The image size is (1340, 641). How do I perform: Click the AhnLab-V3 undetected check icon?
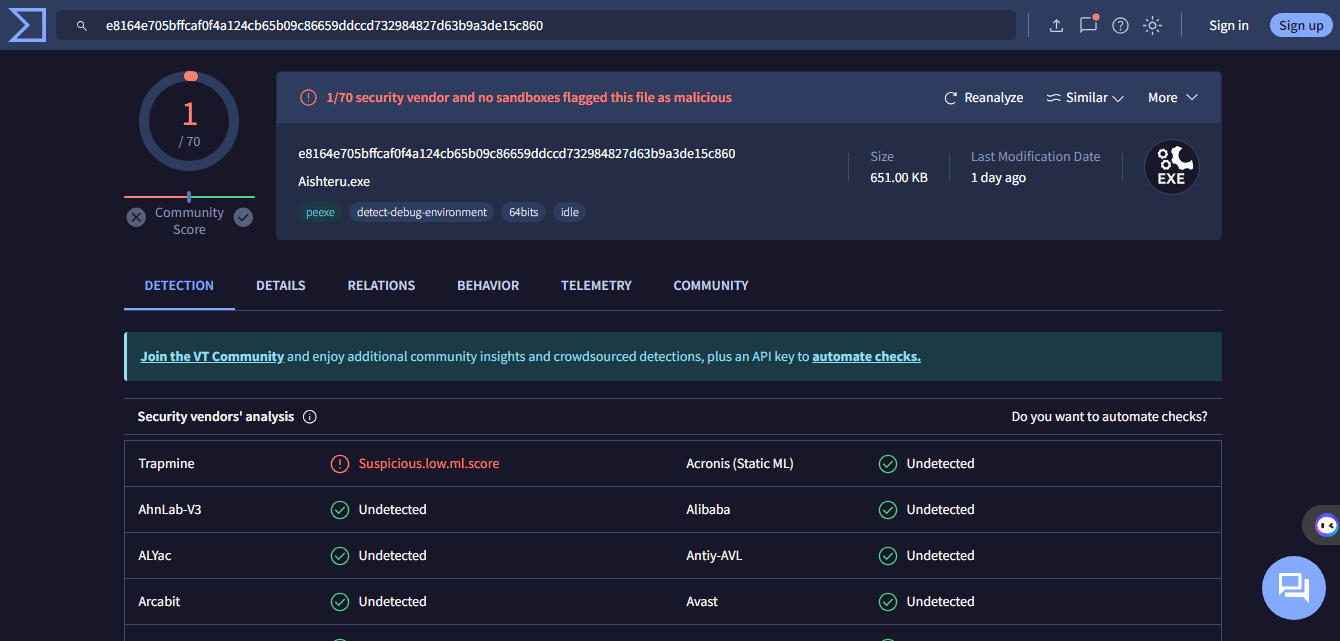tap(340, 510)
